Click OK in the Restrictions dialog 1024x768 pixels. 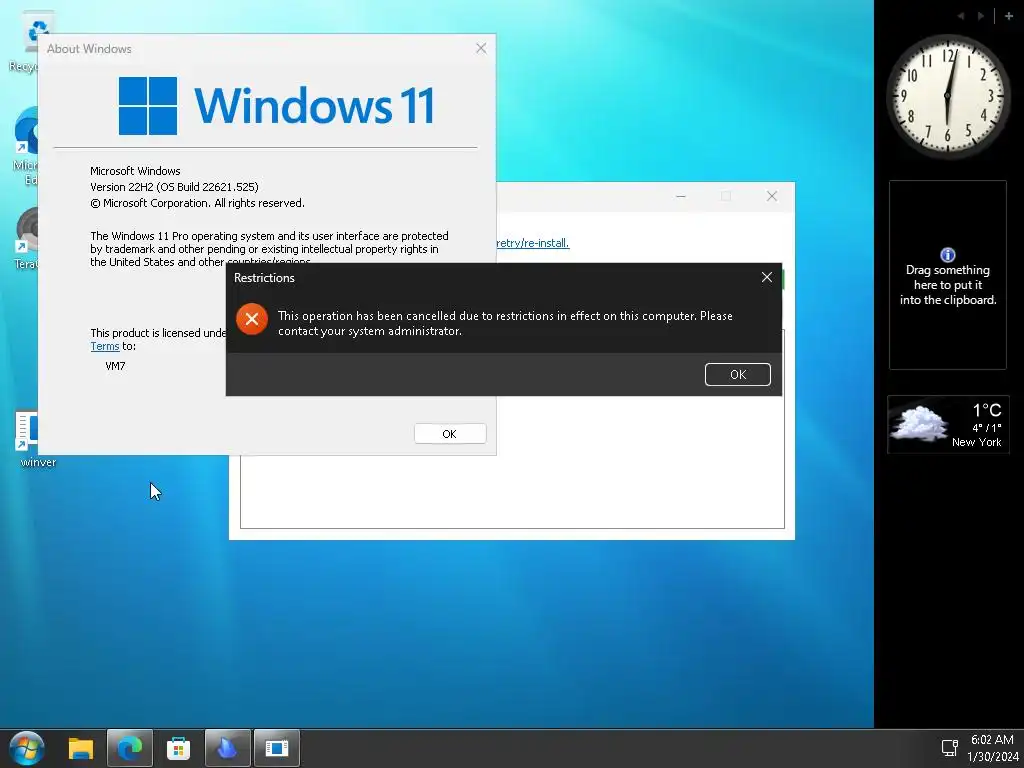[x=737, y=374]
